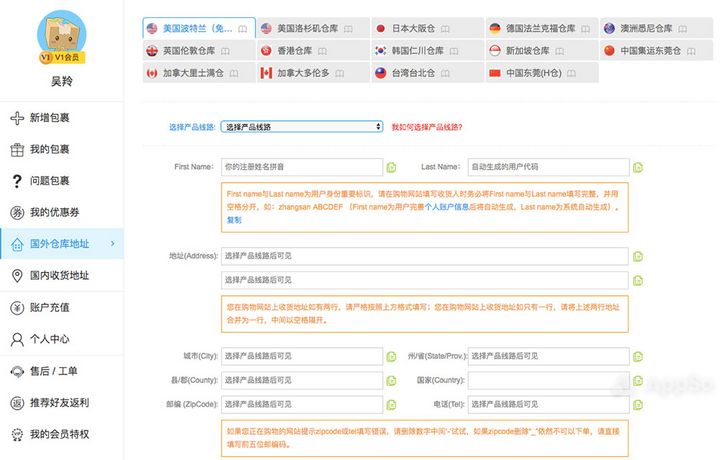Focus the ZipCode input field

(x=302, y=405)
